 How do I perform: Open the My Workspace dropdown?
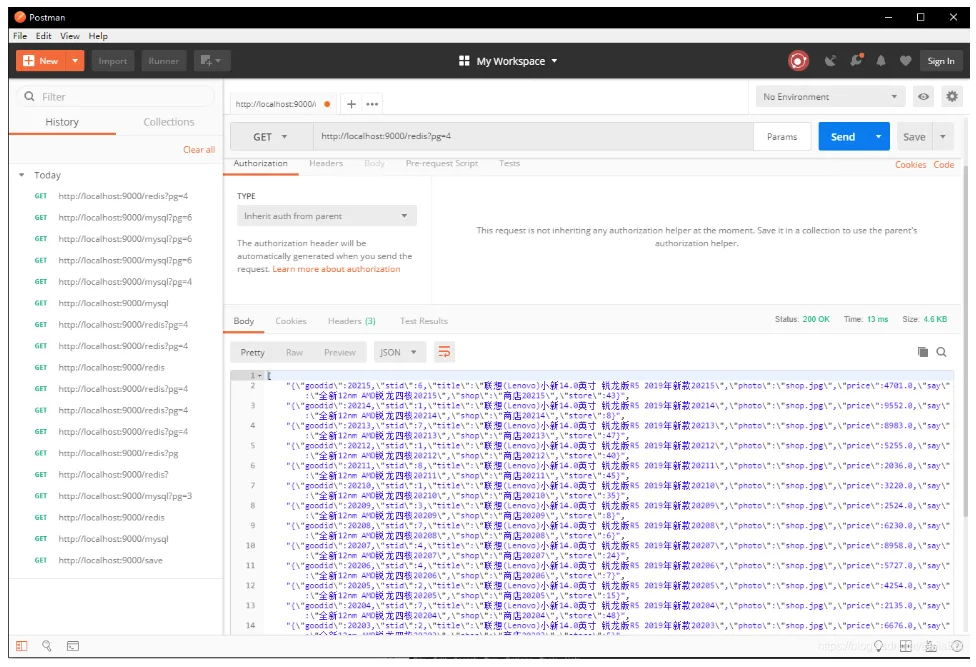508,61
